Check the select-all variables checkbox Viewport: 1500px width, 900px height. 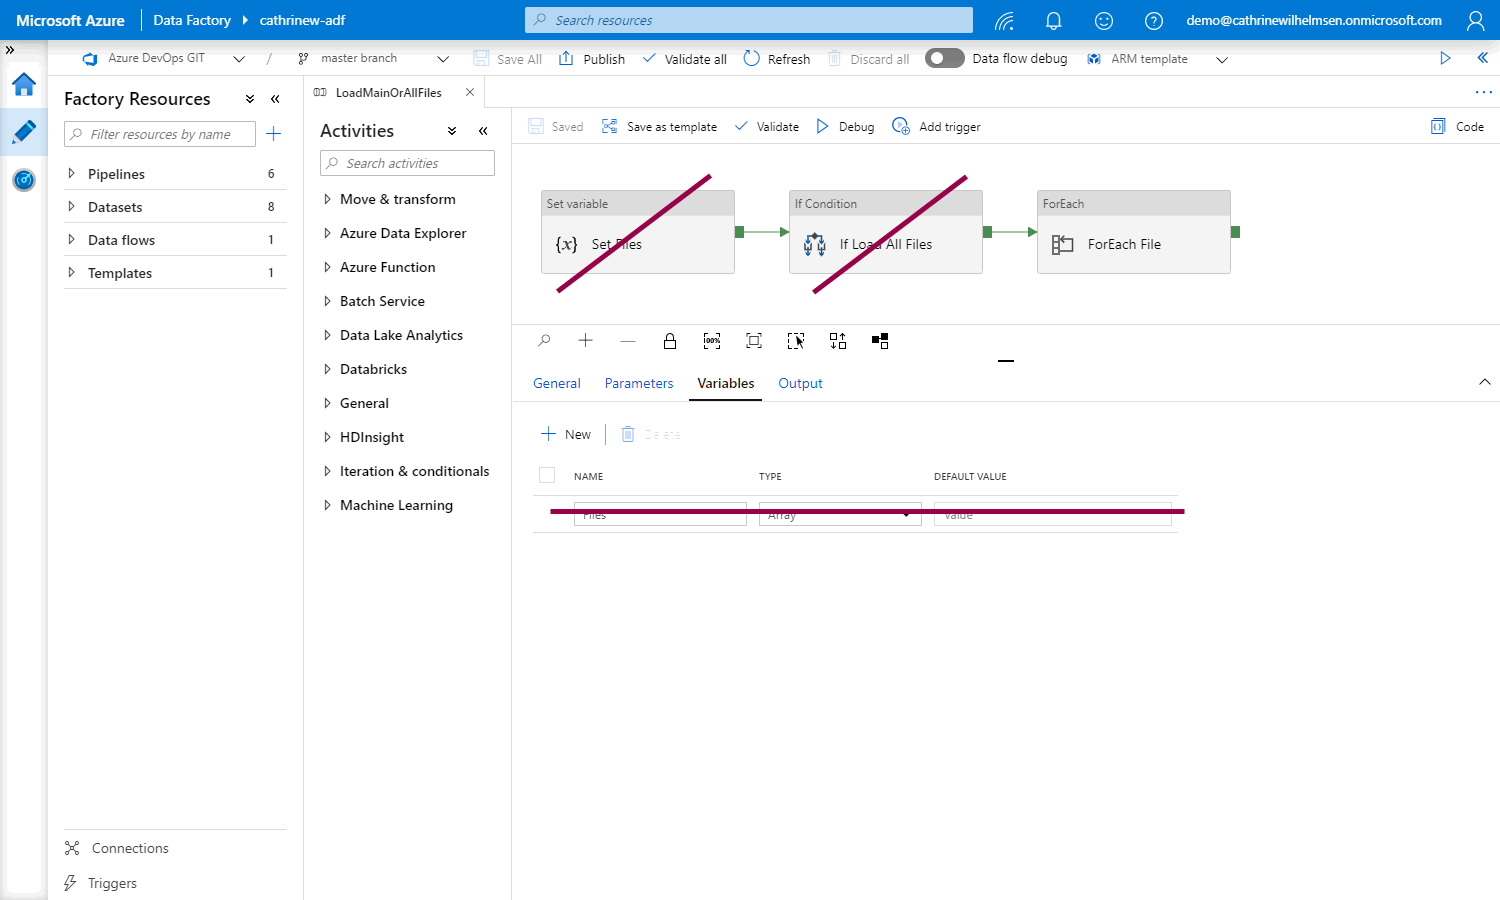(547, 476)
